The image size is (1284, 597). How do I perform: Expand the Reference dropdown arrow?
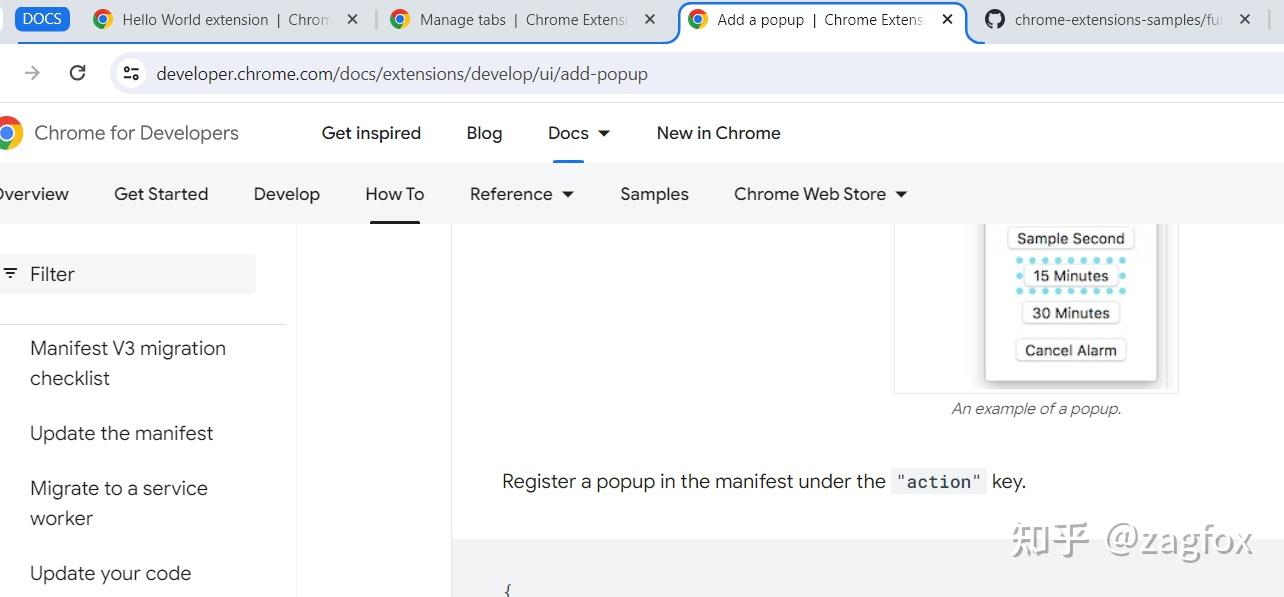coord(568,194)
